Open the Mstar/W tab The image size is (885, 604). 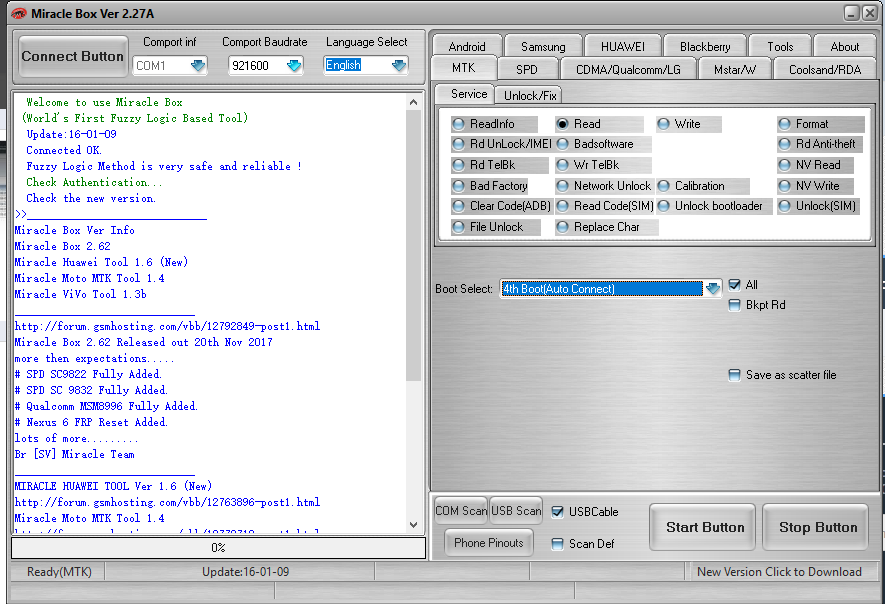pyautogui.click(x=734, y=69)
